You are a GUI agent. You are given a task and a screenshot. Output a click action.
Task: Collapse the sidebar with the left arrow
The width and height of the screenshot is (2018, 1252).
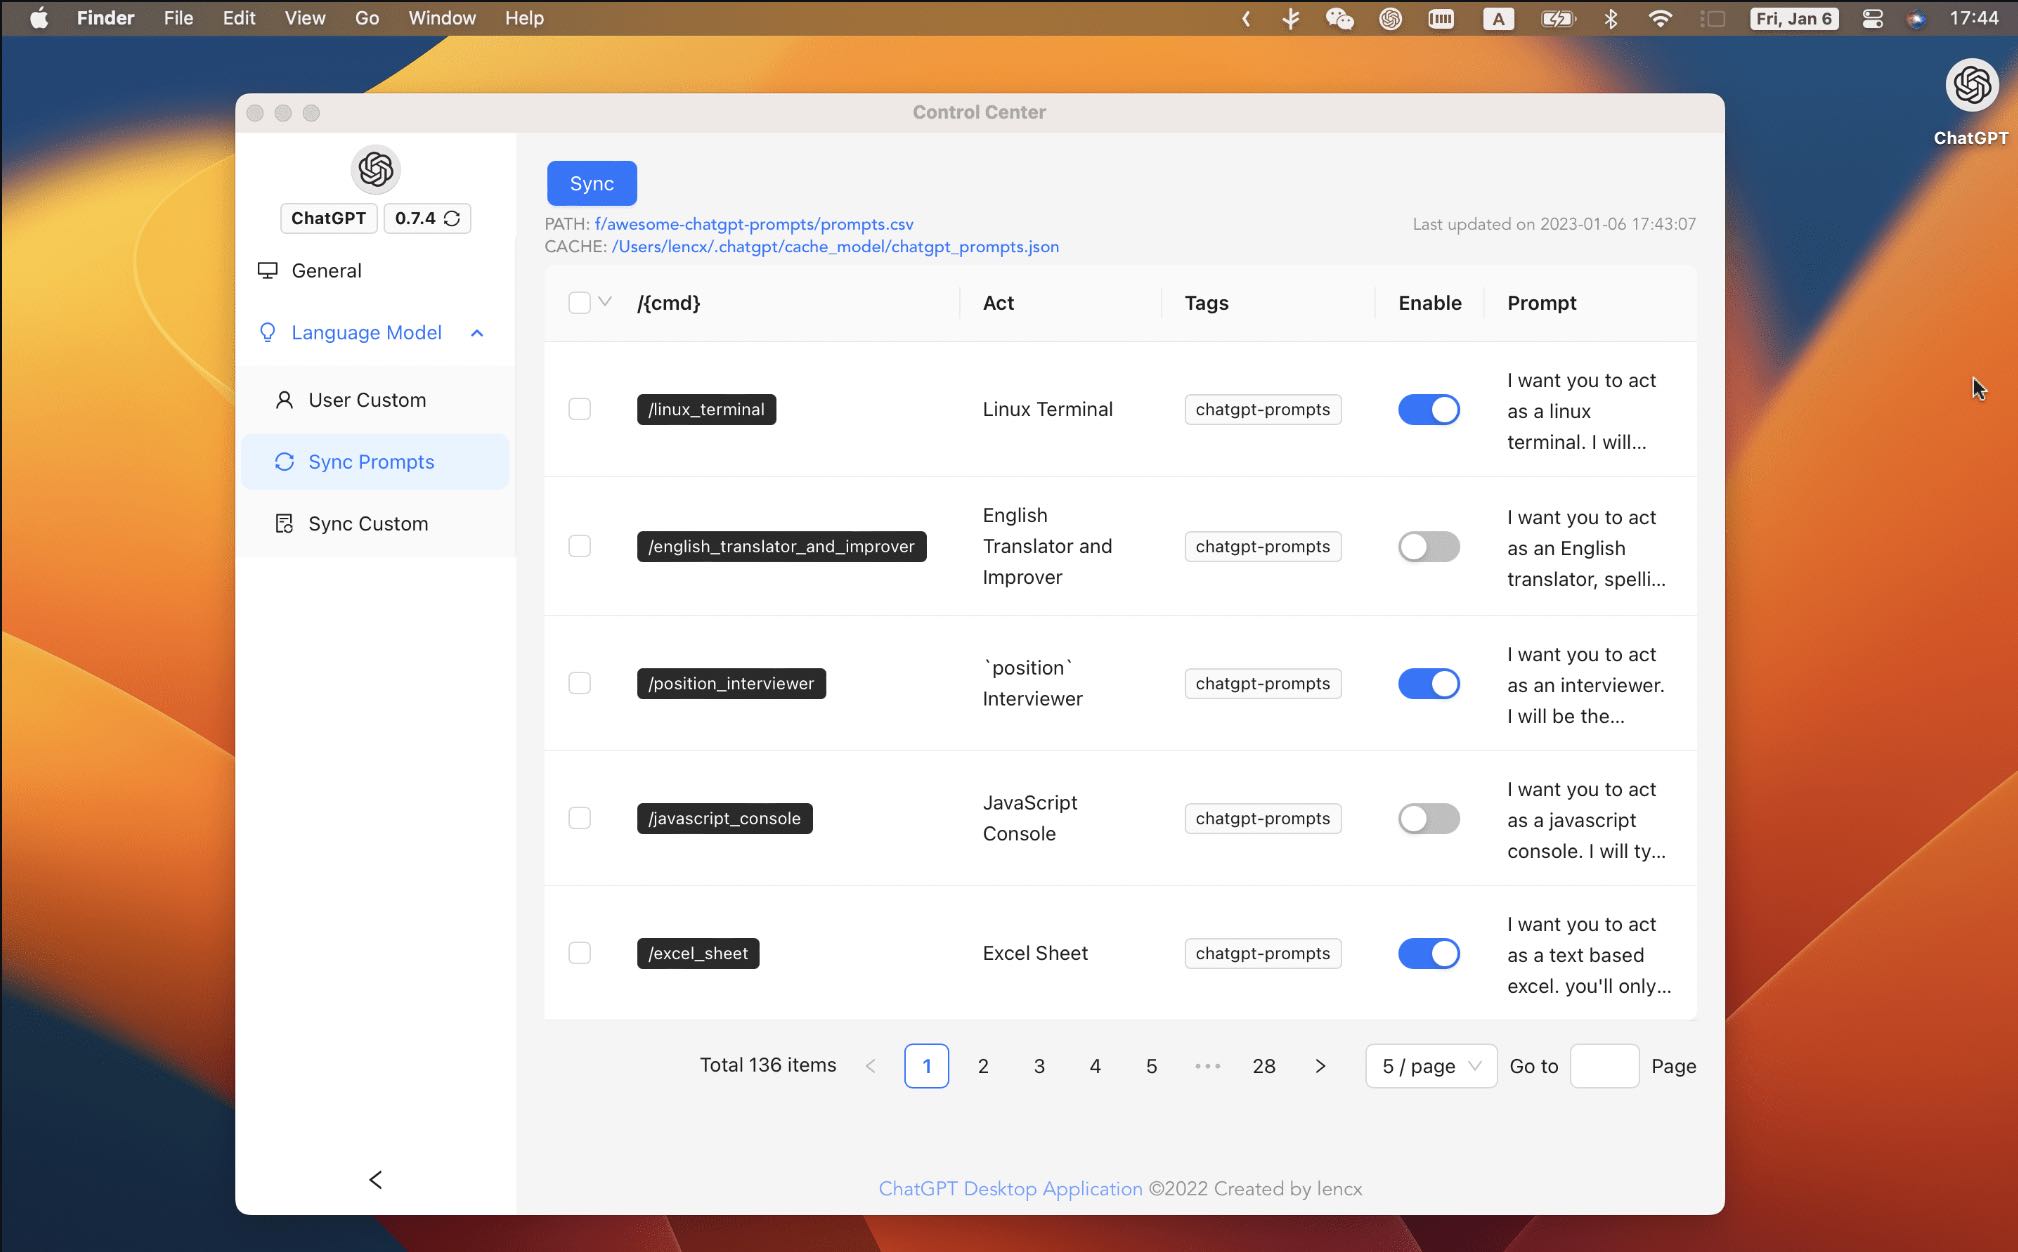[x=376, y=1180]
